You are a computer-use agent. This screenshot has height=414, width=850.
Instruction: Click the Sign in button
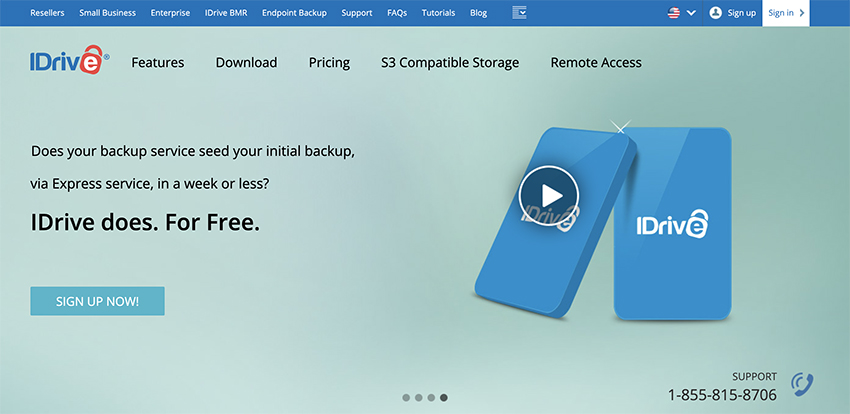[785, 13]
